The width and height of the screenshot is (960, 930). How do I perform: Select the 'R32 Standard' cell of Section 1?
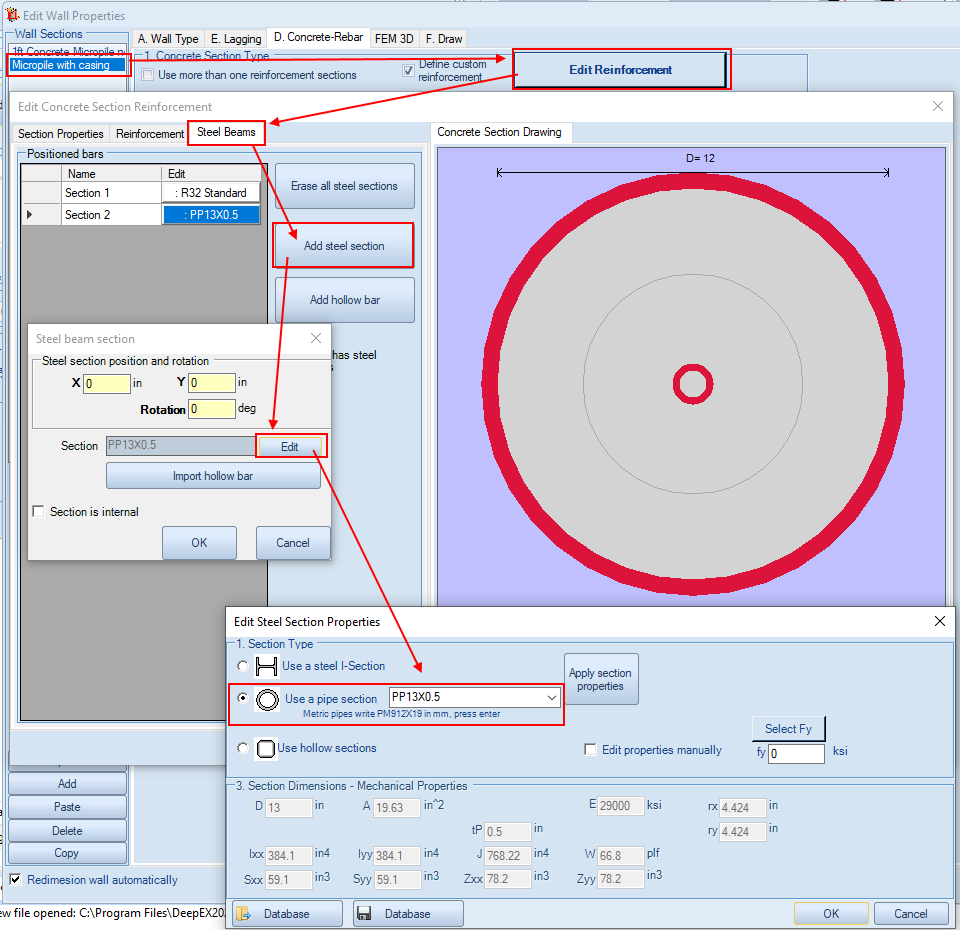211,193
